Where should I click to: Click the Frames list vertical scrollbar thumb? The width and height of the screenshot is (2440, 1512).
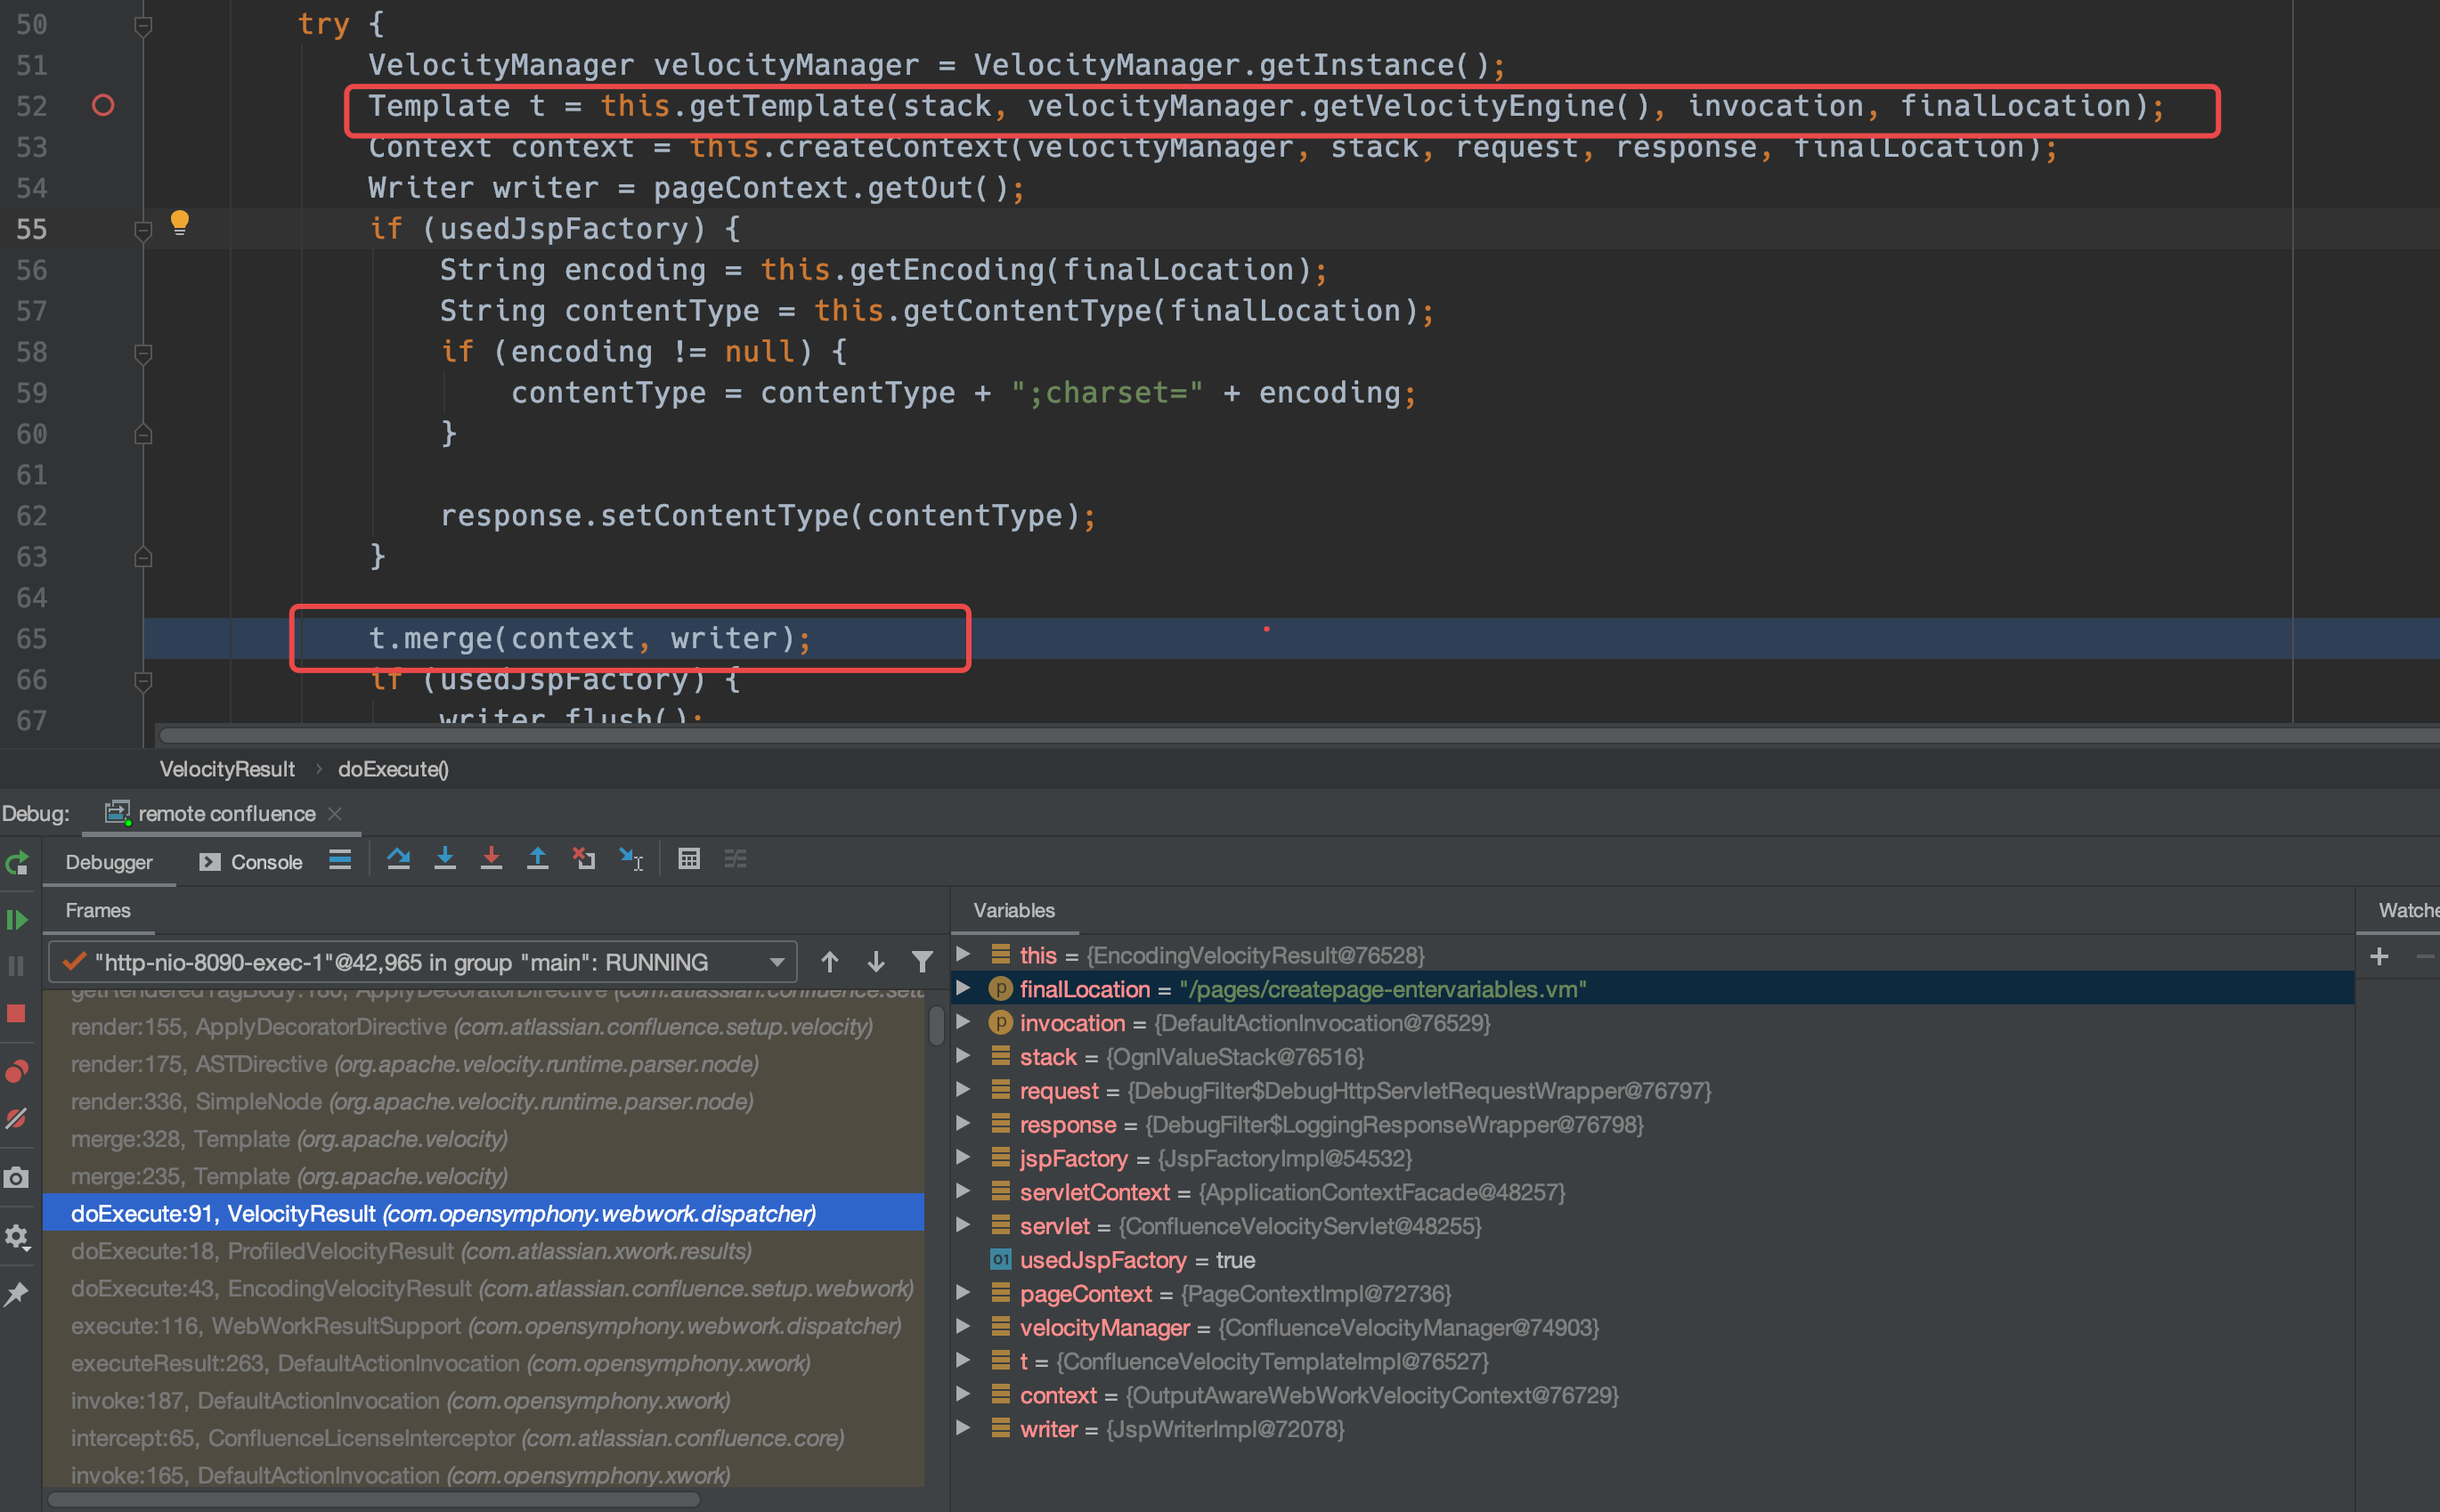936,1025
